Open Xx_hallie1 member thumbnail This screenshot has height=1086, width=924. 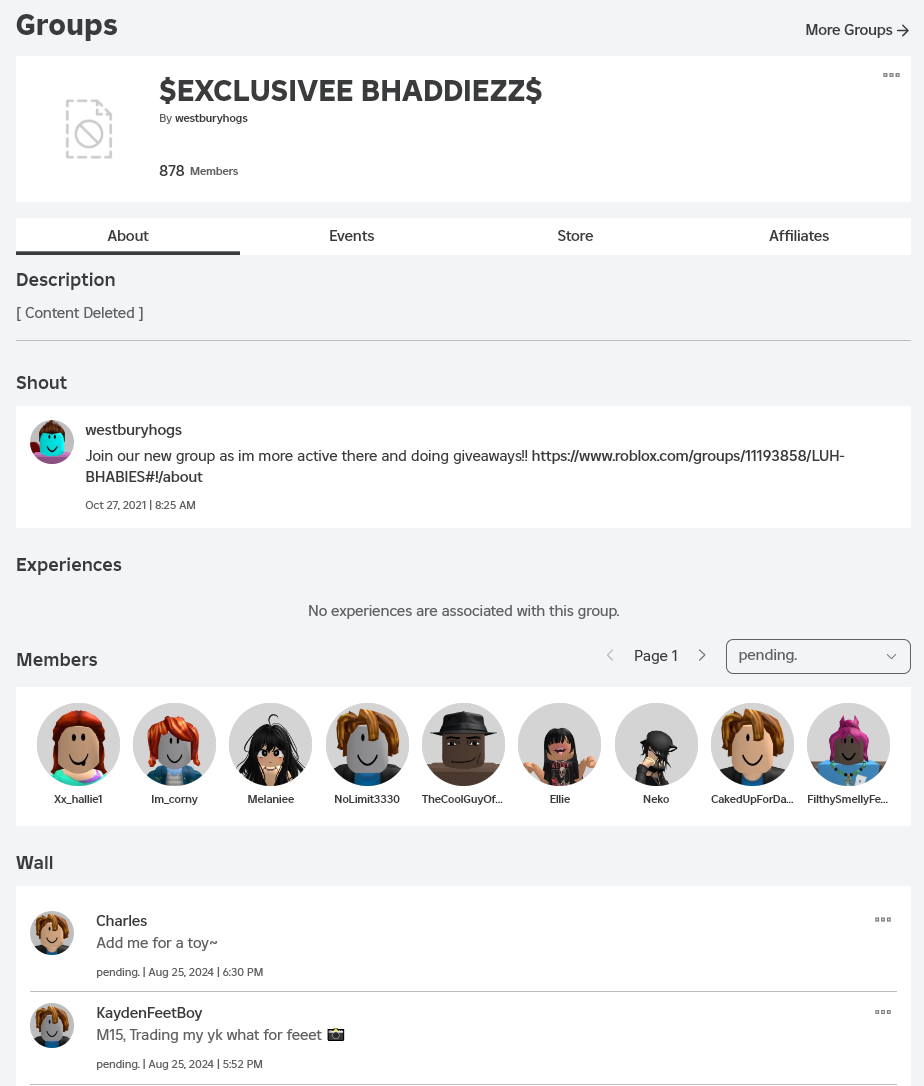coord(78,744)
